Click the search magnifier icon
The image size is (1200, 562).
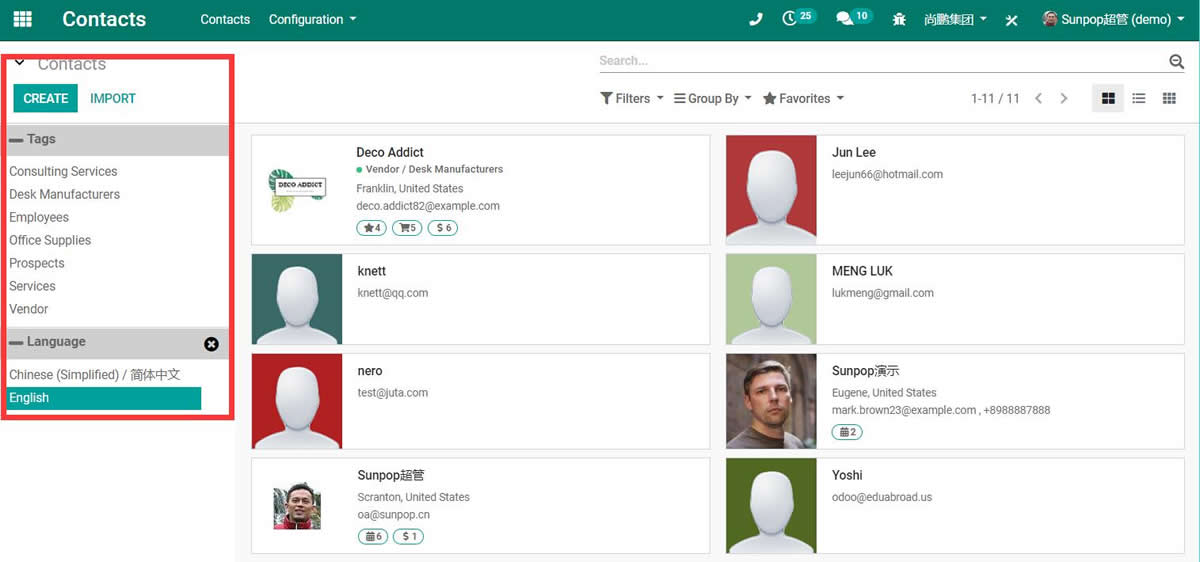pos(1176,62)
